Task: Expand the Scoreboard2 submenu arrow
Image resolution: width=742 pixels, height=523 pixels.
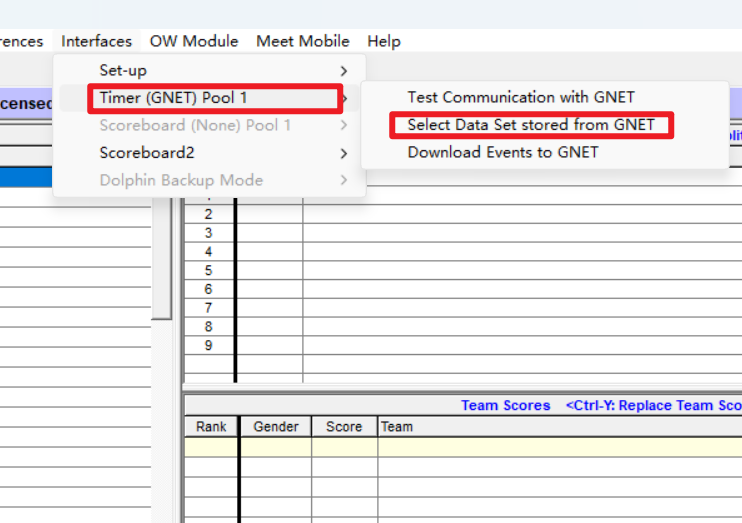Action: [344, 154]
